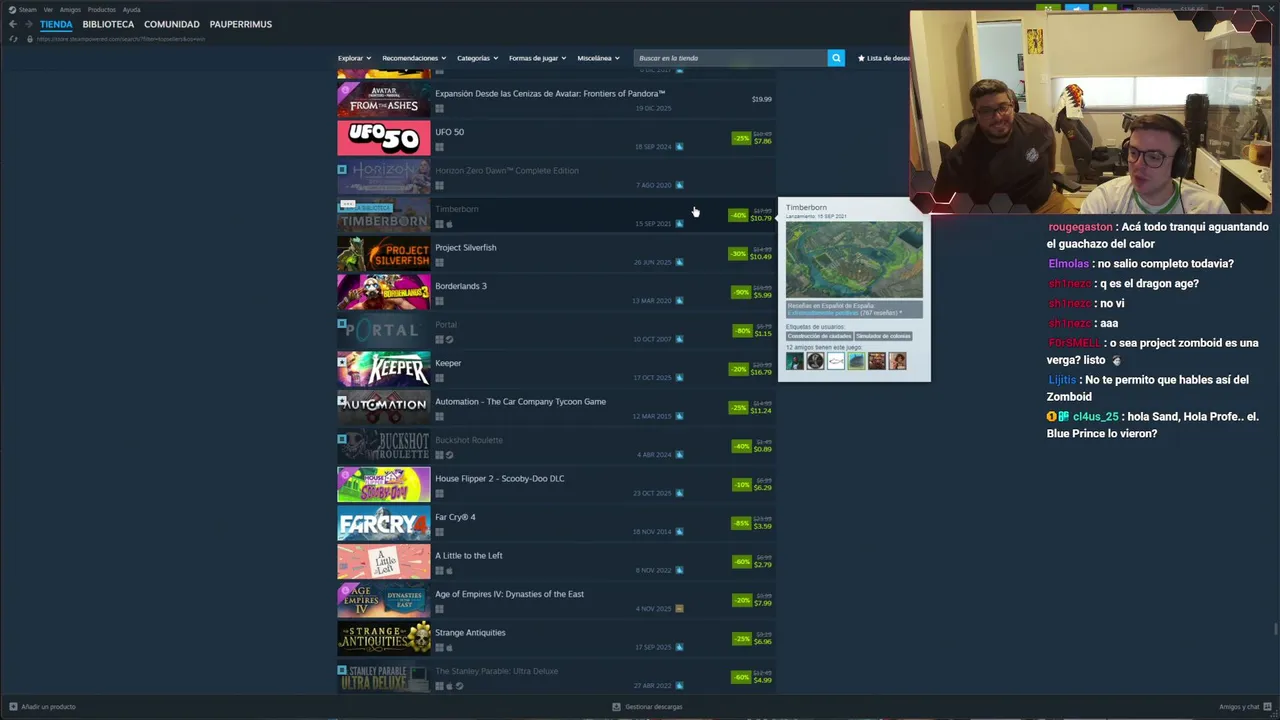This screenshot has width=1280, height=720.
Task: Open the Strange Antiquities thumbnail
Action: pos(384,639)
